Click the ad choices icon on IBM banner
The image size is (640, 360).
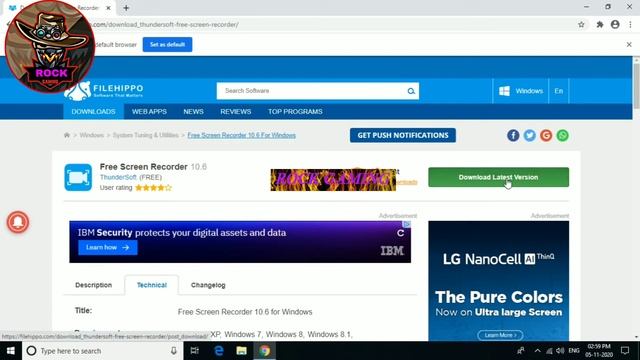pos(407,224)
